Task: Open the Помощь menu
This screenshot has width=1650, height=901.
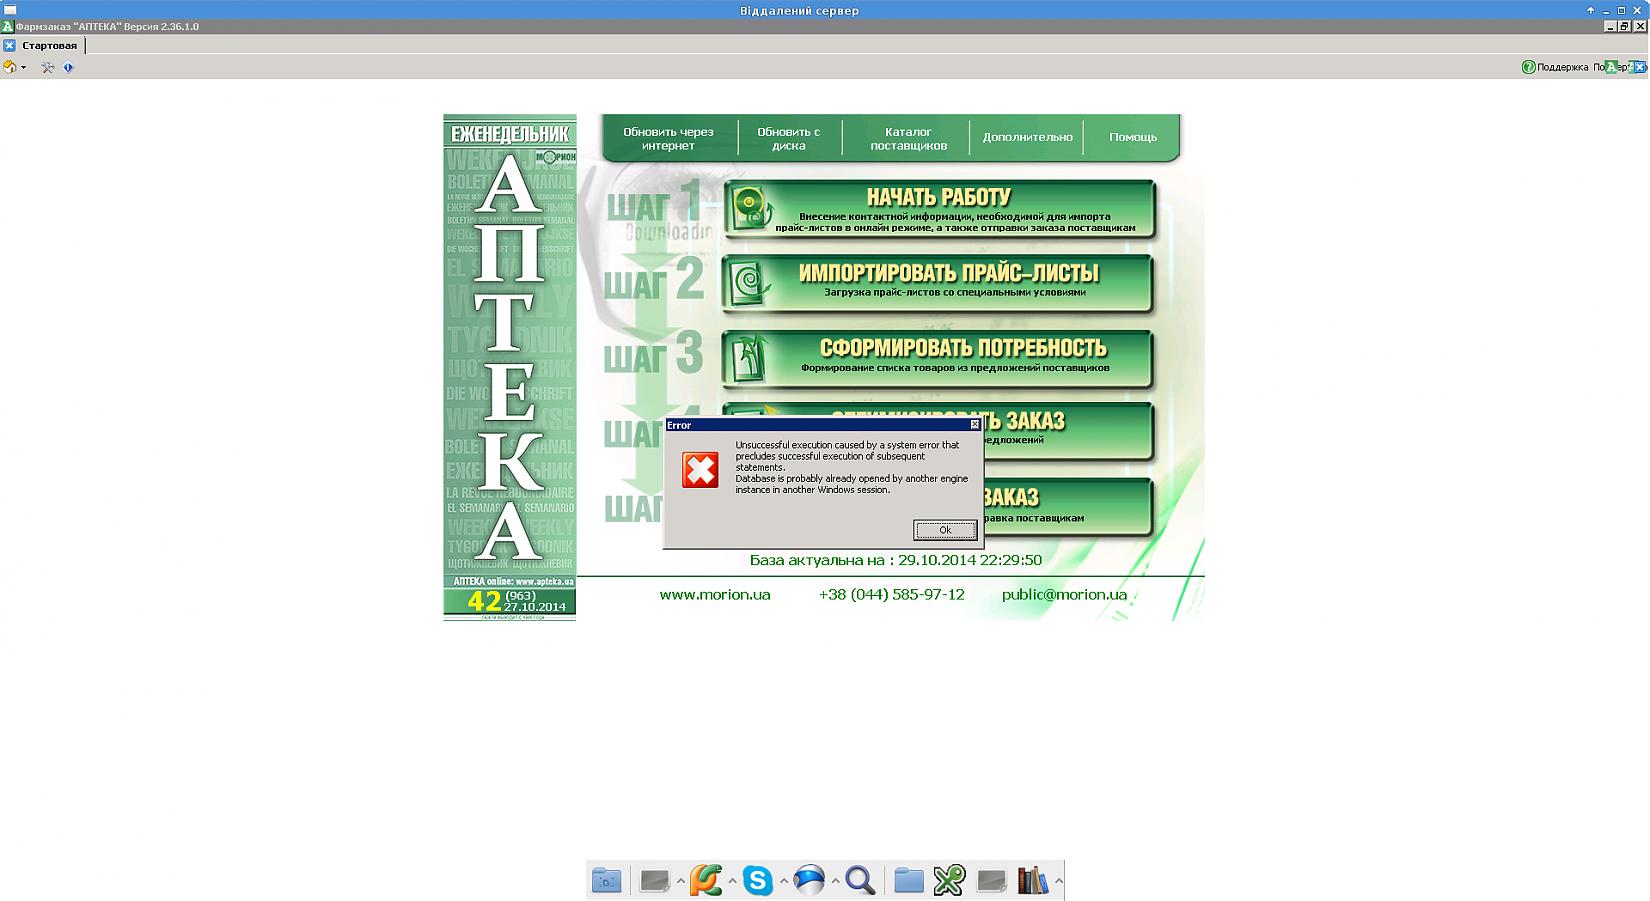Action: (x=1133, y=137)
